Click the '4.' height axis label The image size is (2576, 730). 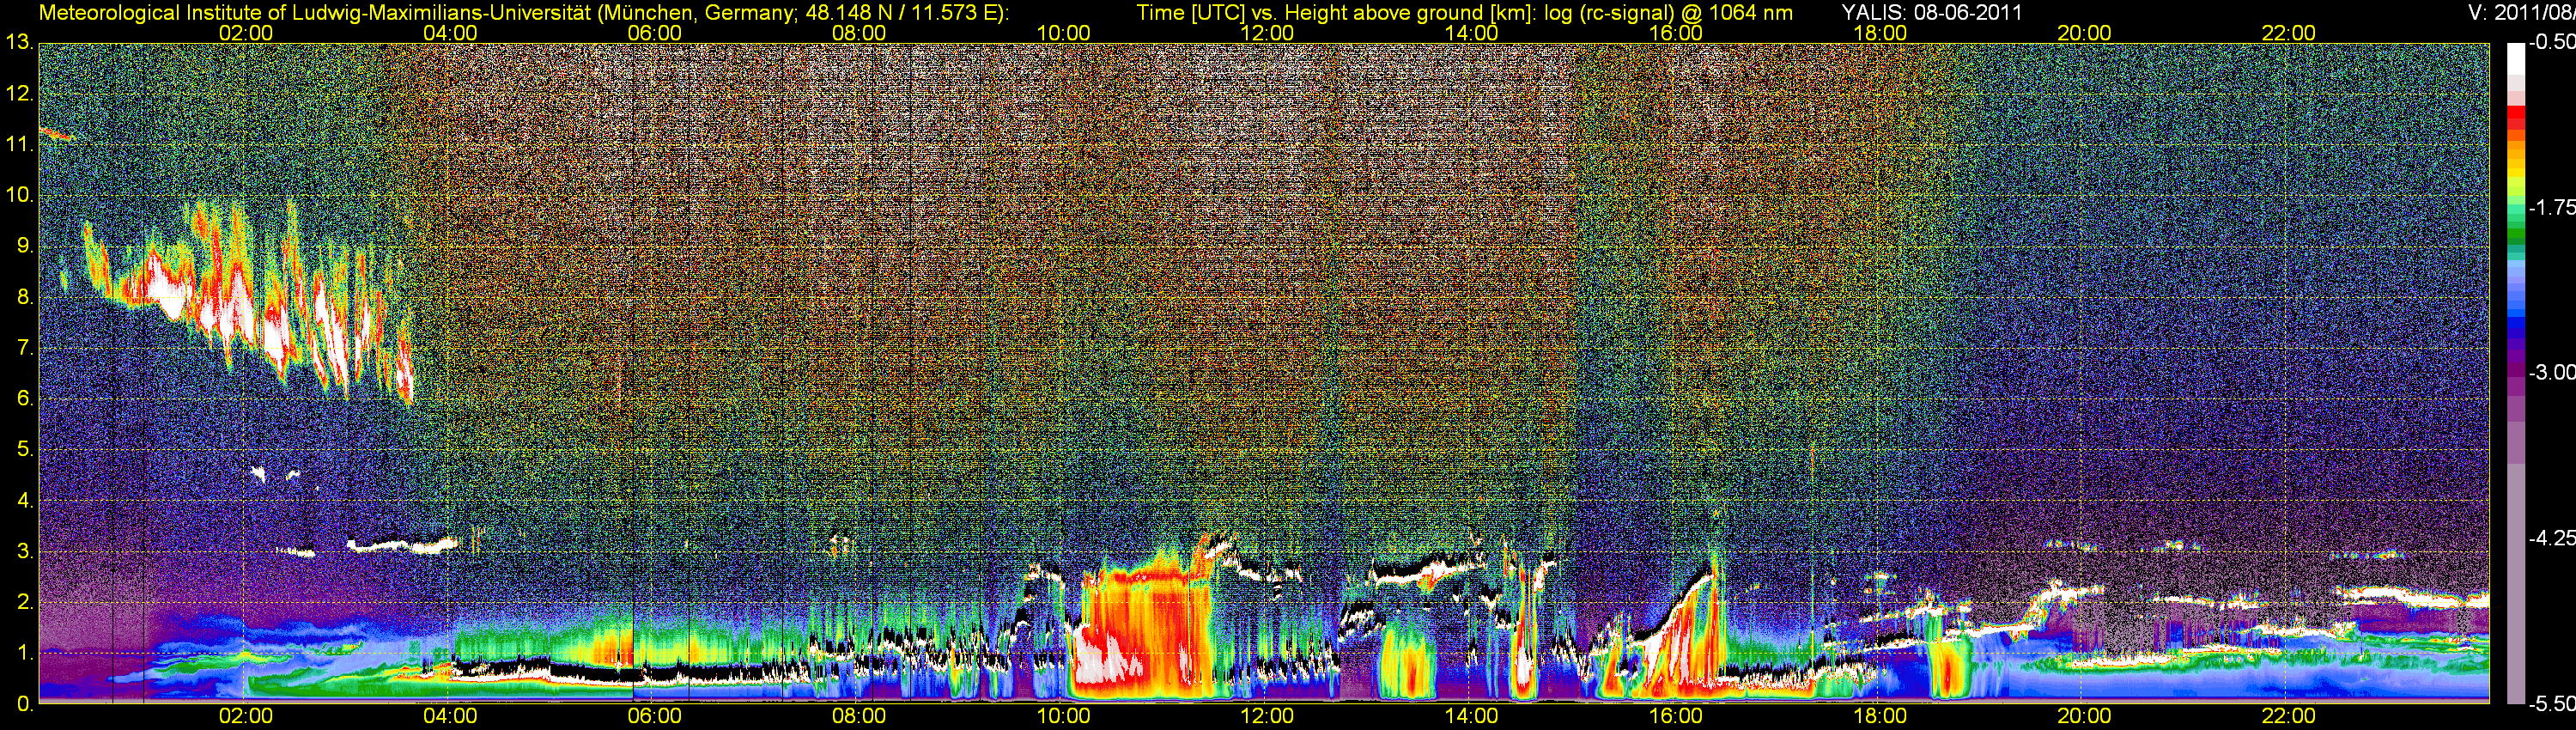tap(25, 501)
